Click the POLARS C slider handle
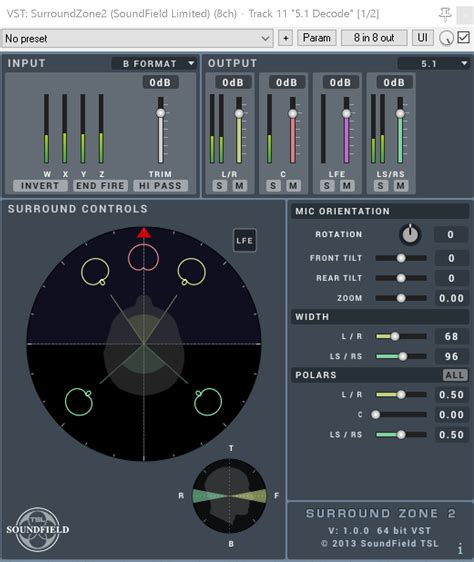The height and width of the screenshot is (562, 474). [x=375, y=415]
